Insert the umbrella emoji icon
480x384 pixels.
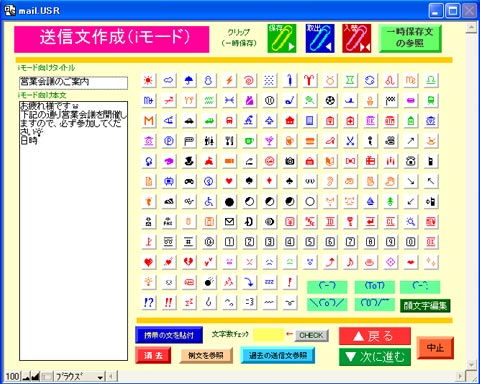pos(189,80)
